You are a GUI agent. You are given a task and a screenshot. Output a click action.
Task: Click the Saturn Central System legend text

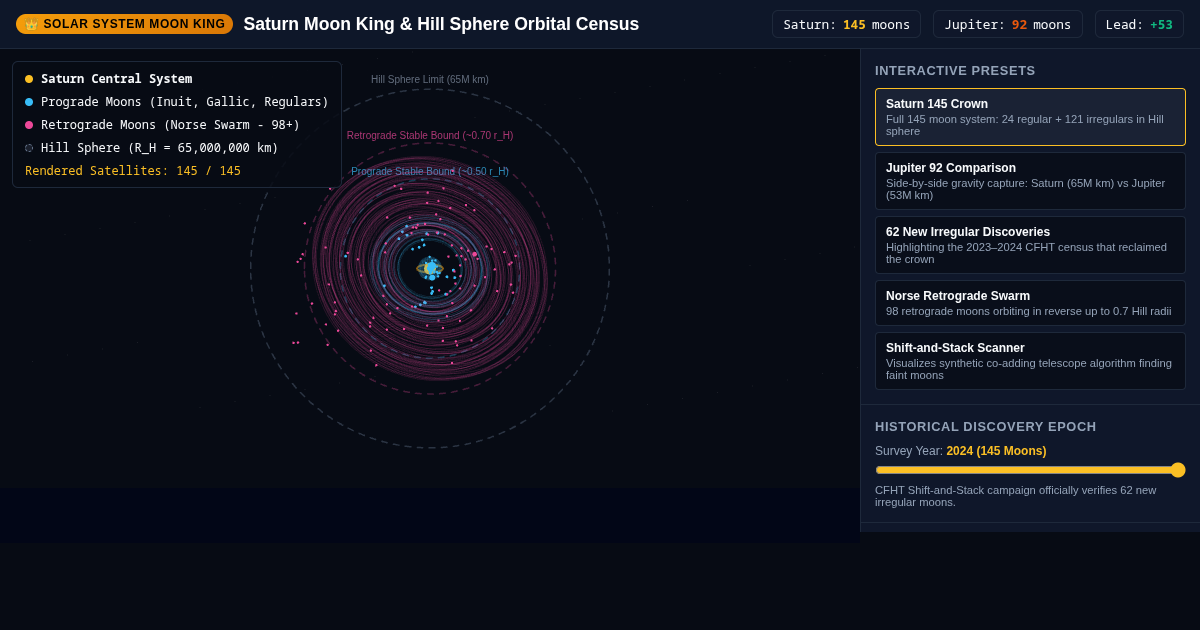[x=116, y=79]
